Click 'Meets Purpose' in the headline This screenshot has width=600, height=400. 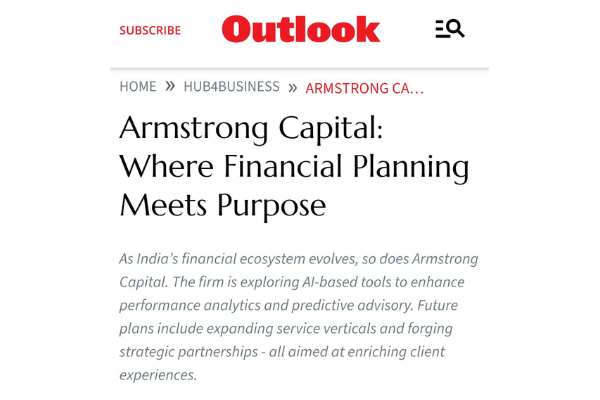click(223, 206)
